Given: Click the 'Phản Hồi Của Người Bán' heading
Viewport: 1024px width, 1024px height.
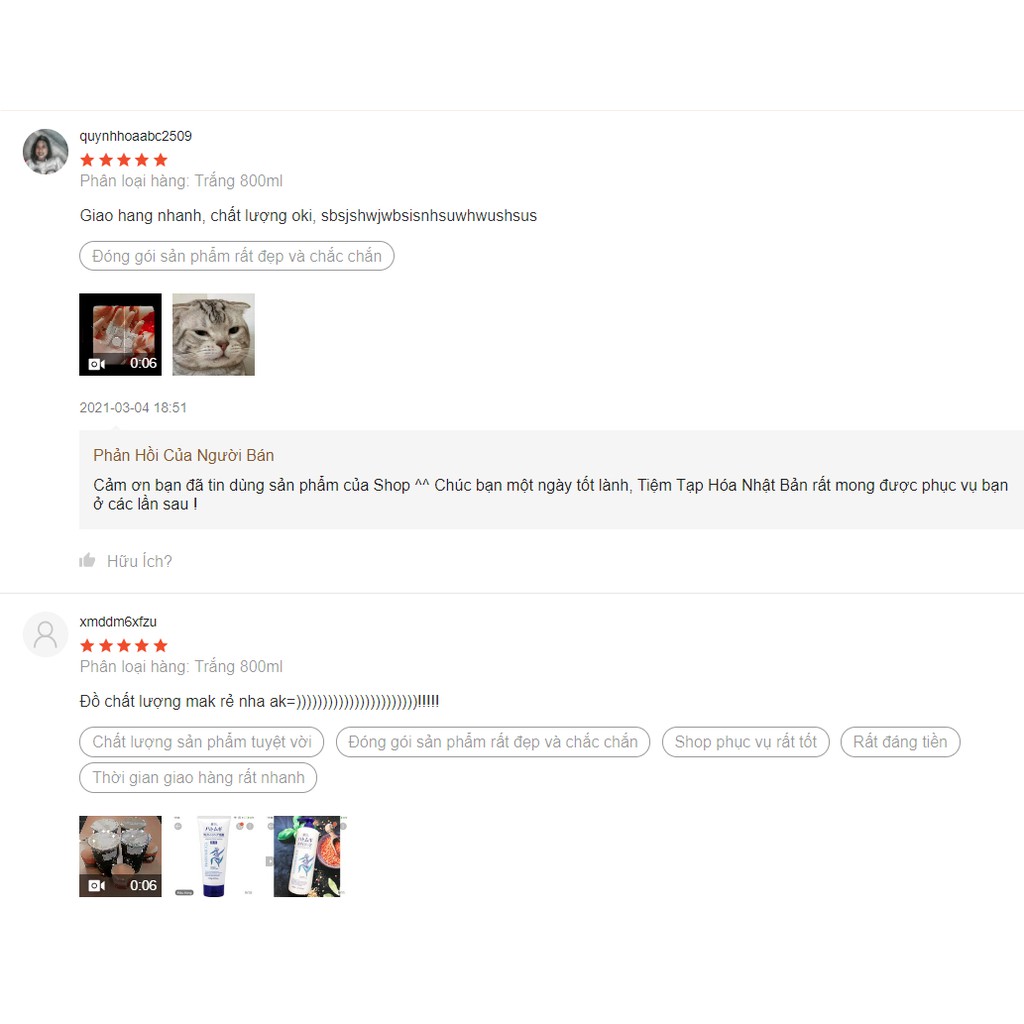Looking at the screenshot, I should [x=184, y=455].
